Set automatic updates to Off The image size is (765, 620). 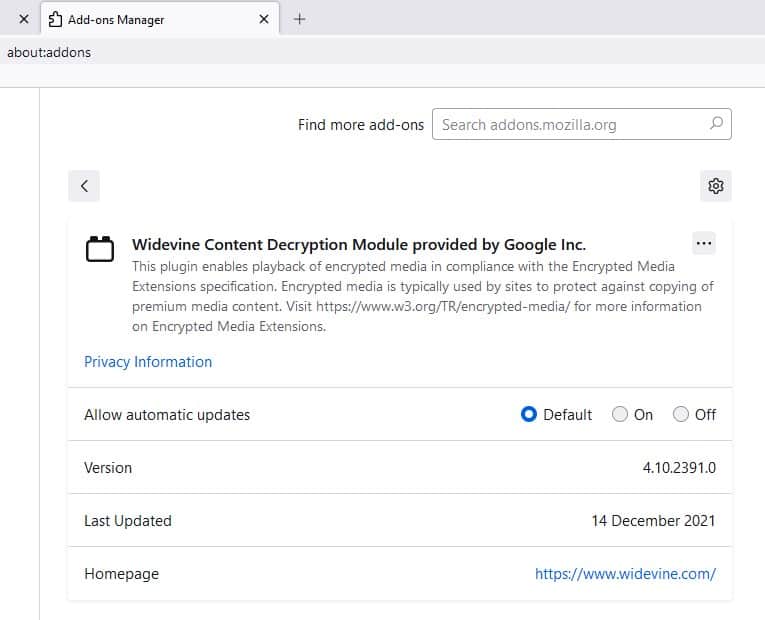(x=681, y=414)
